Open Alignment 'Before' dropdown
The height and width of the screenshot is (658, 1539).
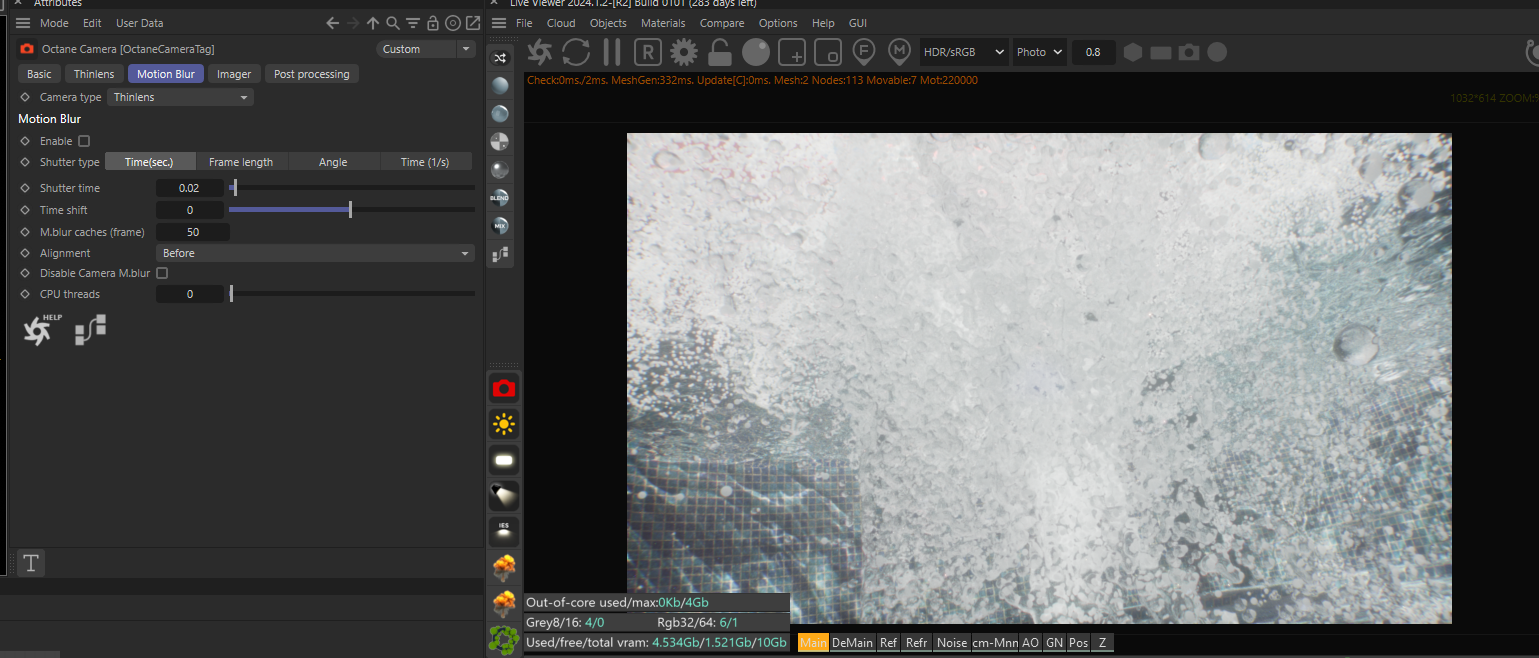[315, 253]
